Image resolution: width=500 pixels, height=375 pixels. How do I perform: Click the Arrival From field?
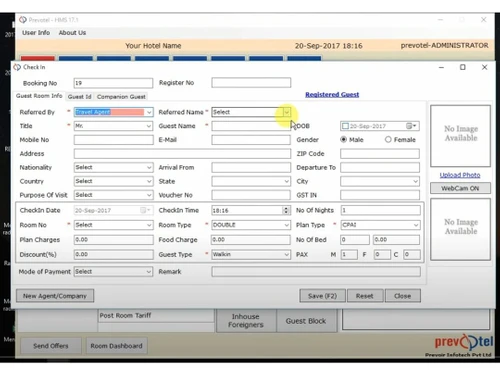tap(251, 167)
